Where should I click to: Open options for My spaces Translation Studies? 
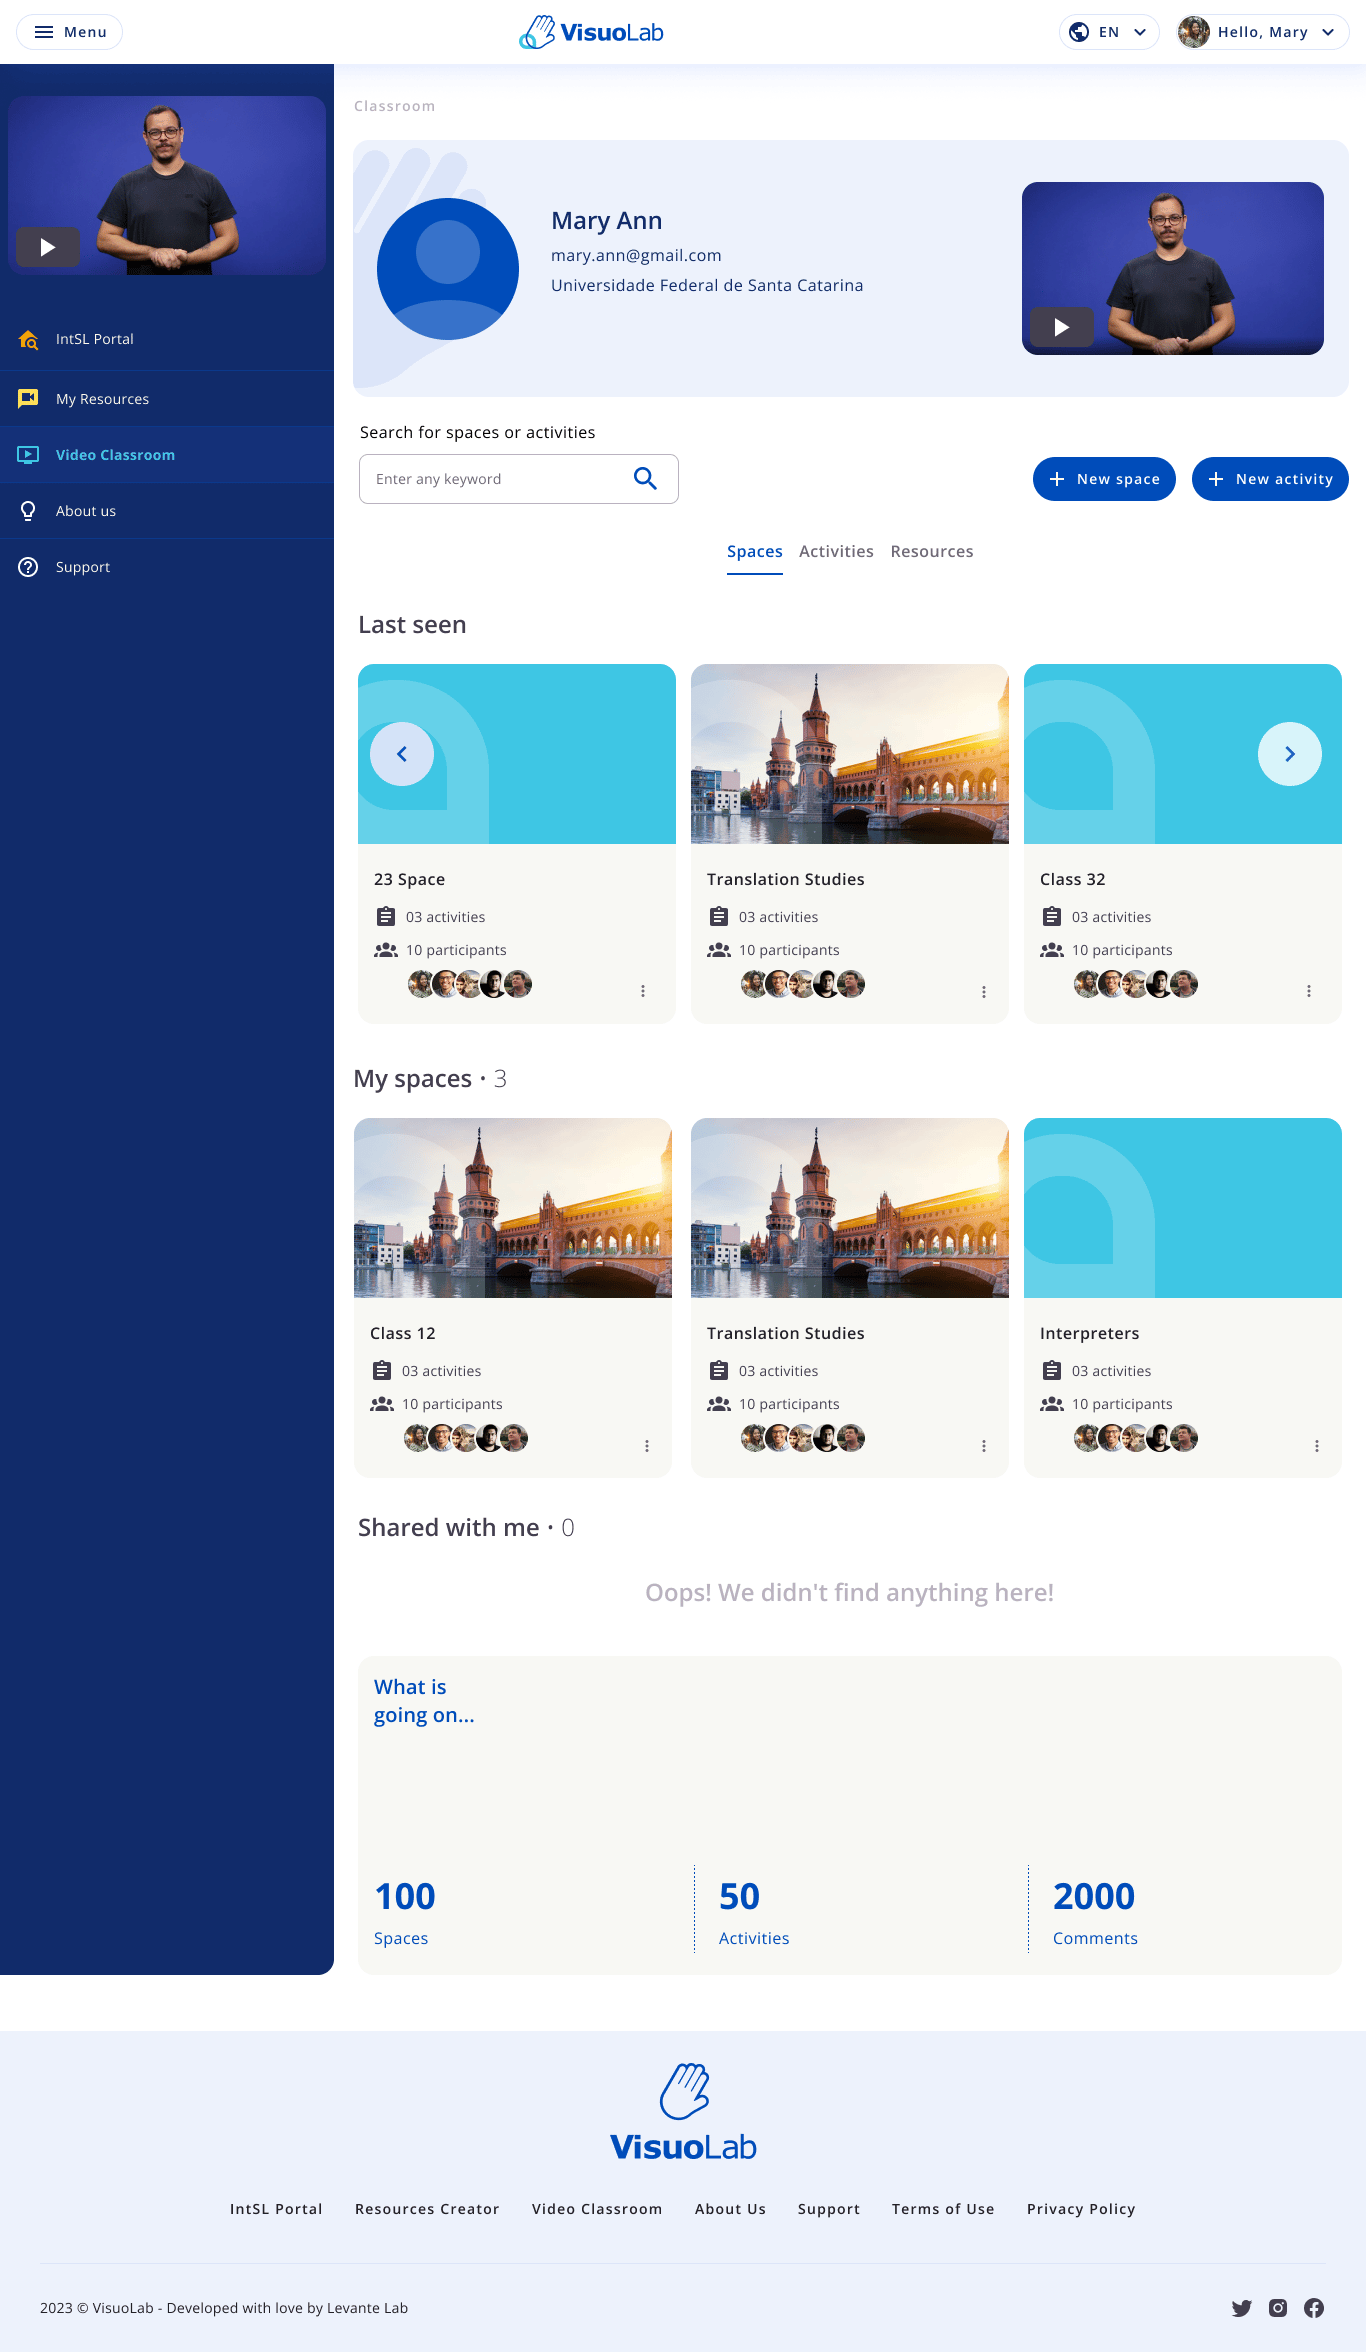984,1446
